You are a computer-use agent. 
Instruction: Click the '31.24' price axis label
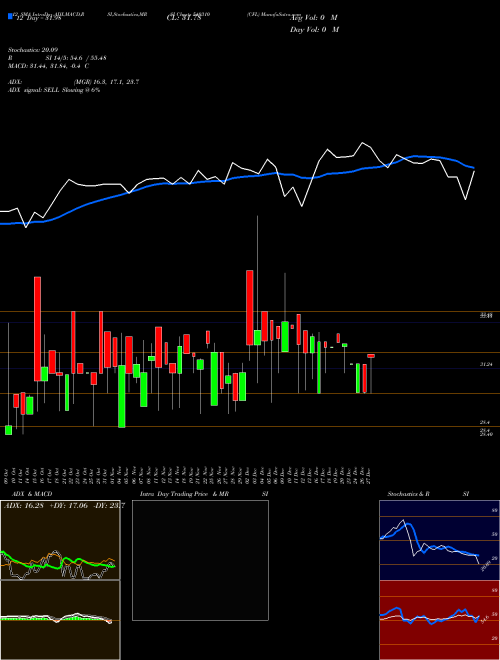click(486, 365)
